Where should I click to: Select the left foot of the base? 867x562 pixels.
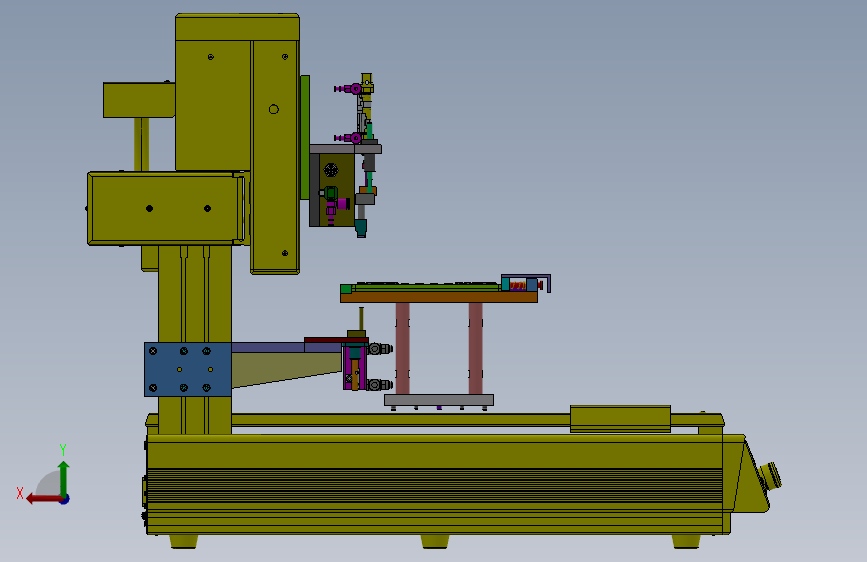coord(184,541)
